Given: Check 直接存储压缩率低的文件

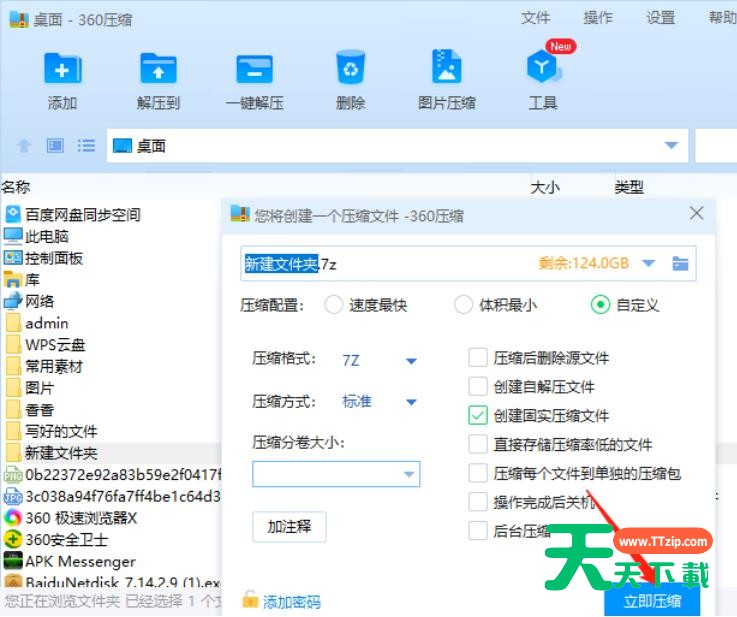Looking at the screenshot, I should click(x=478, y=444).
